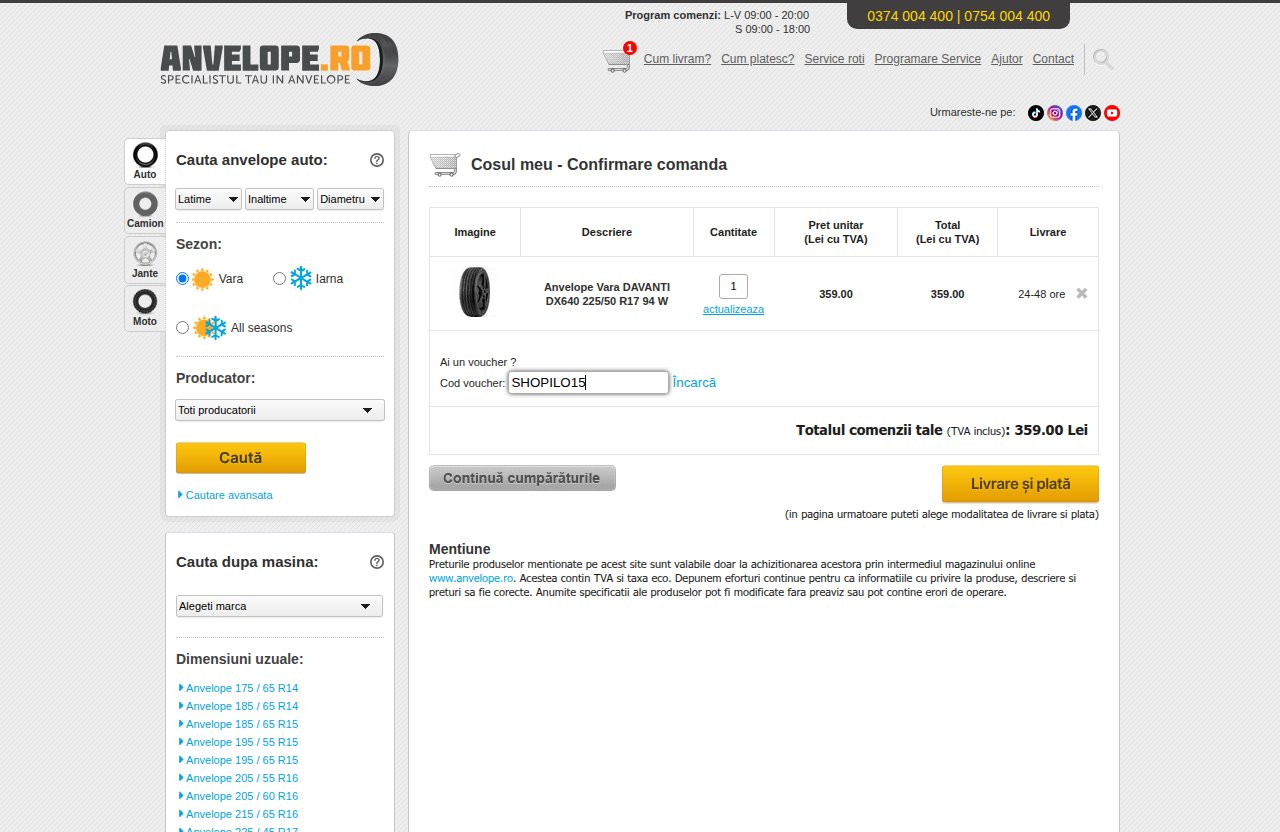Select the Vara season radio button
This screenshot has width=1280, height=832.
182,279
